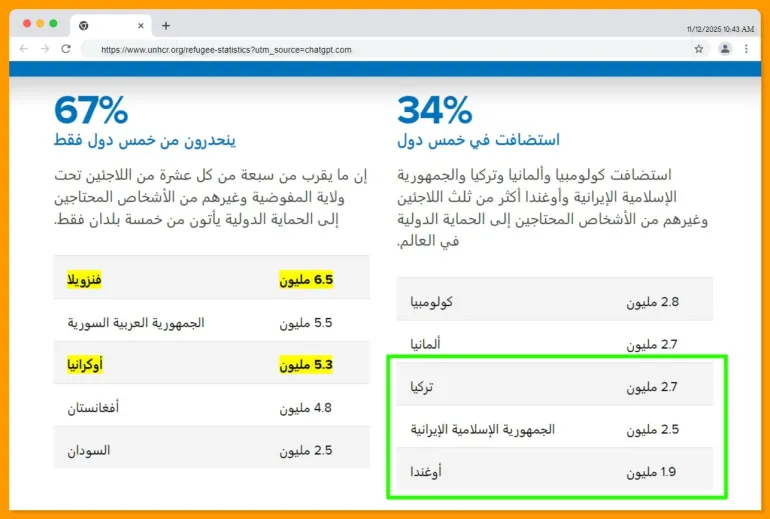Select the السودان row label
This screenshot has height=519, width=770.
pyautogui.click(x=88, y=450)
